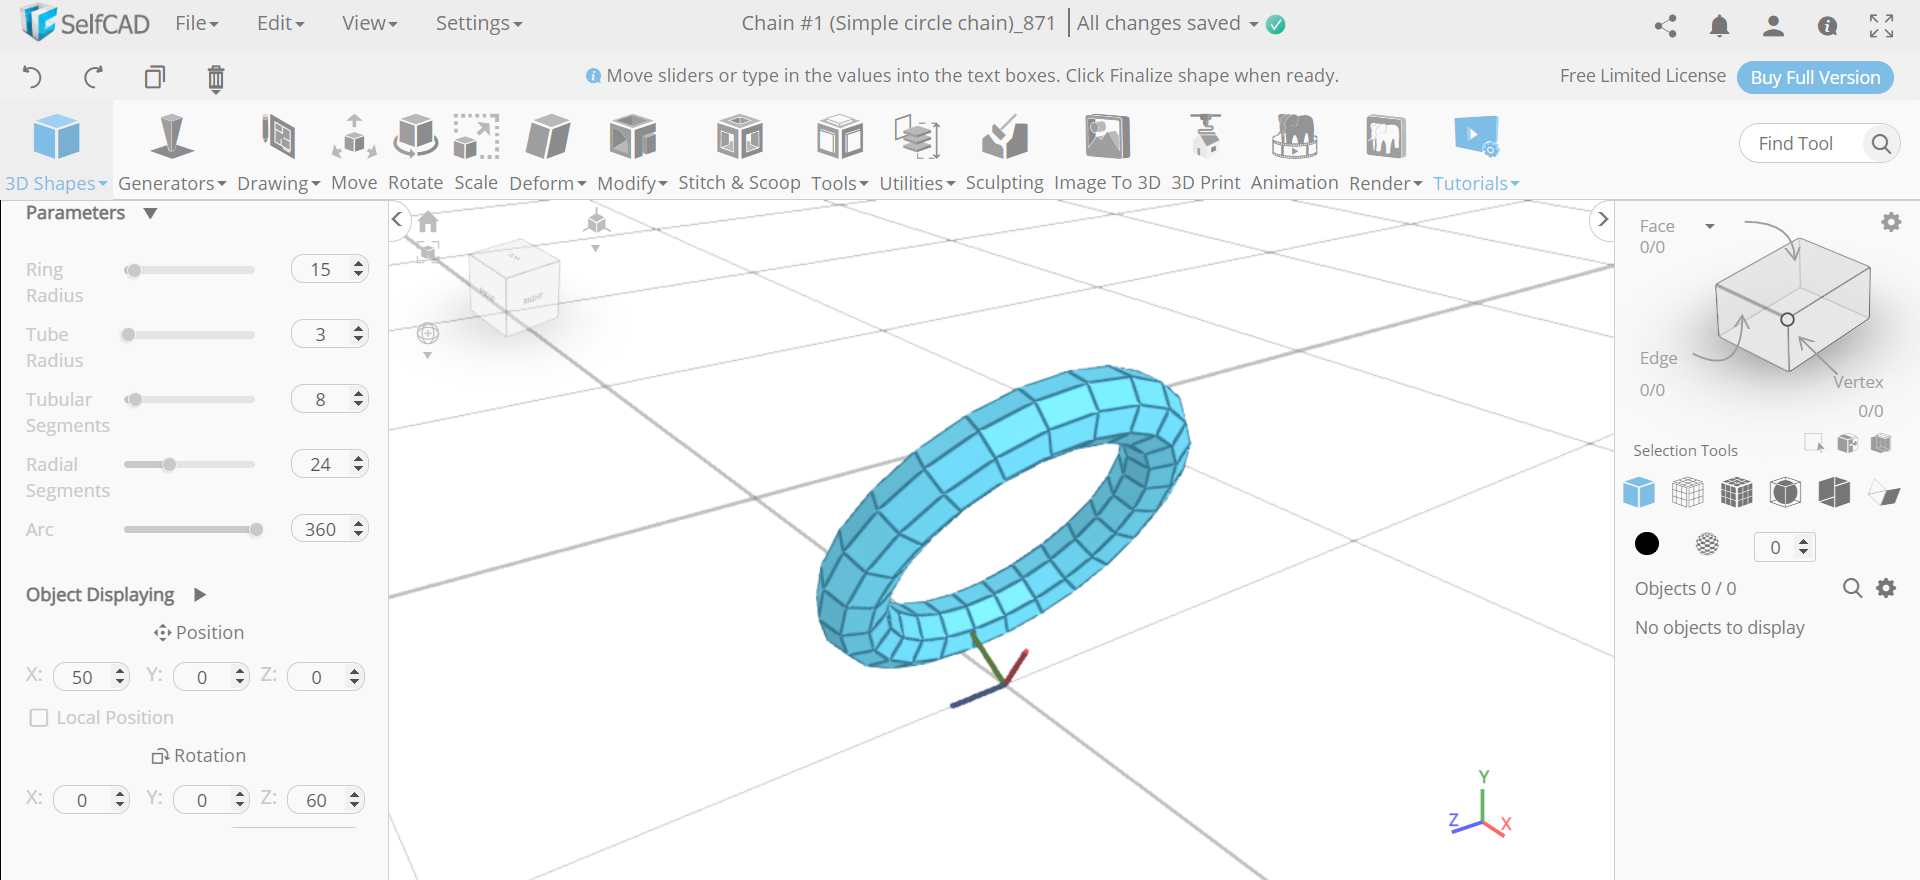
Task: Toggle the split cube selection mode
Action: tap(1834, 492)
